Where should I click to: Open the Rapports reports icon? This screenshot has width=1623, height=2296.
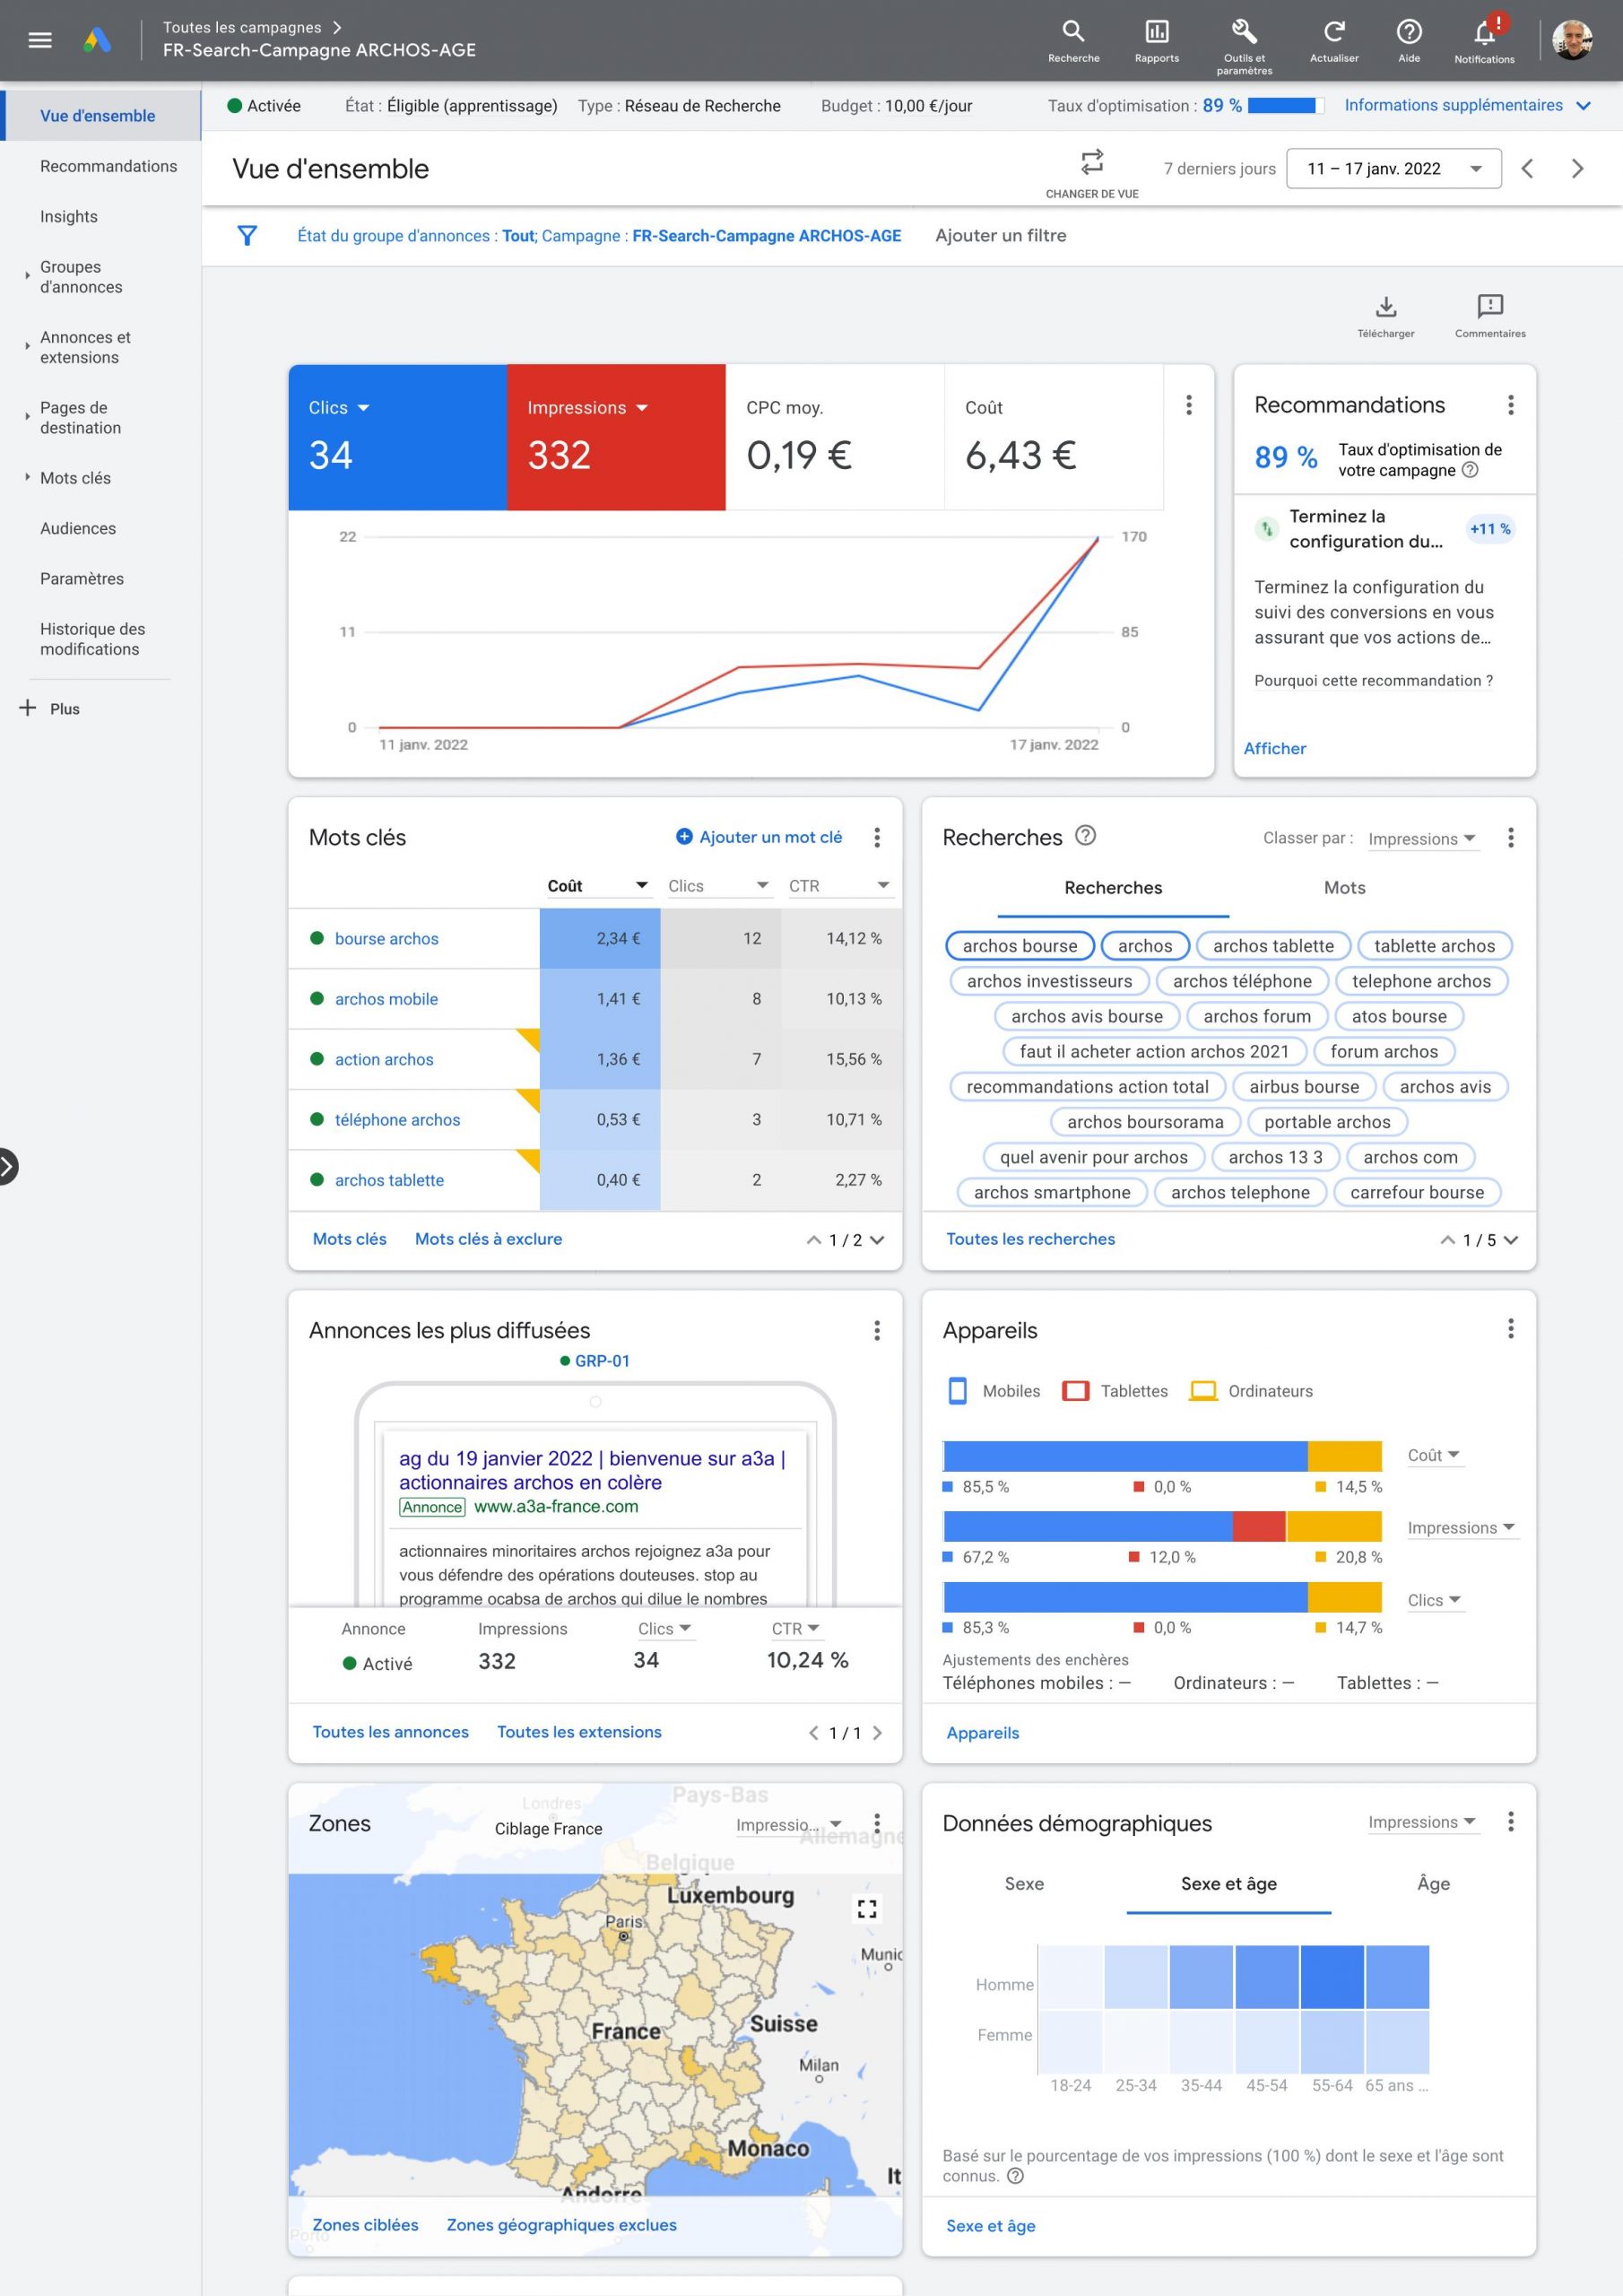click(x=1156, y=41)
